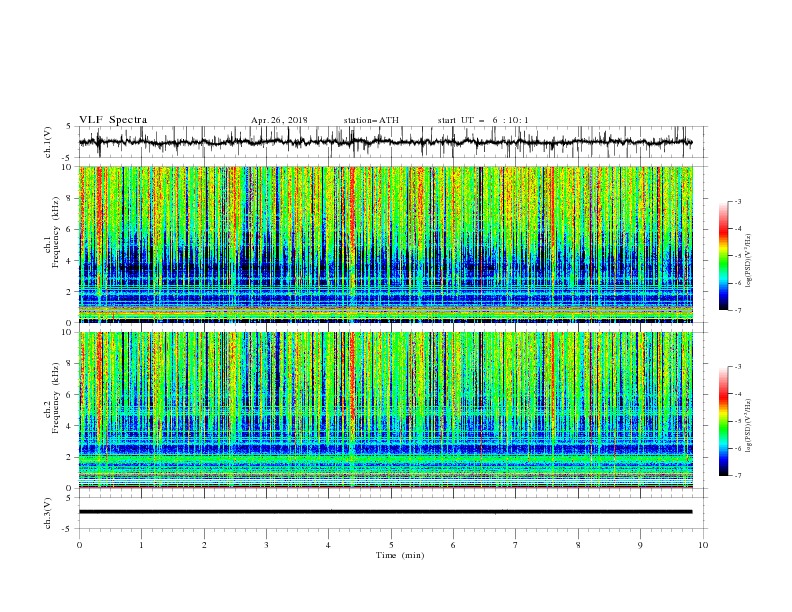Click the "10" tick on the time axis

[x=703, y=545]
